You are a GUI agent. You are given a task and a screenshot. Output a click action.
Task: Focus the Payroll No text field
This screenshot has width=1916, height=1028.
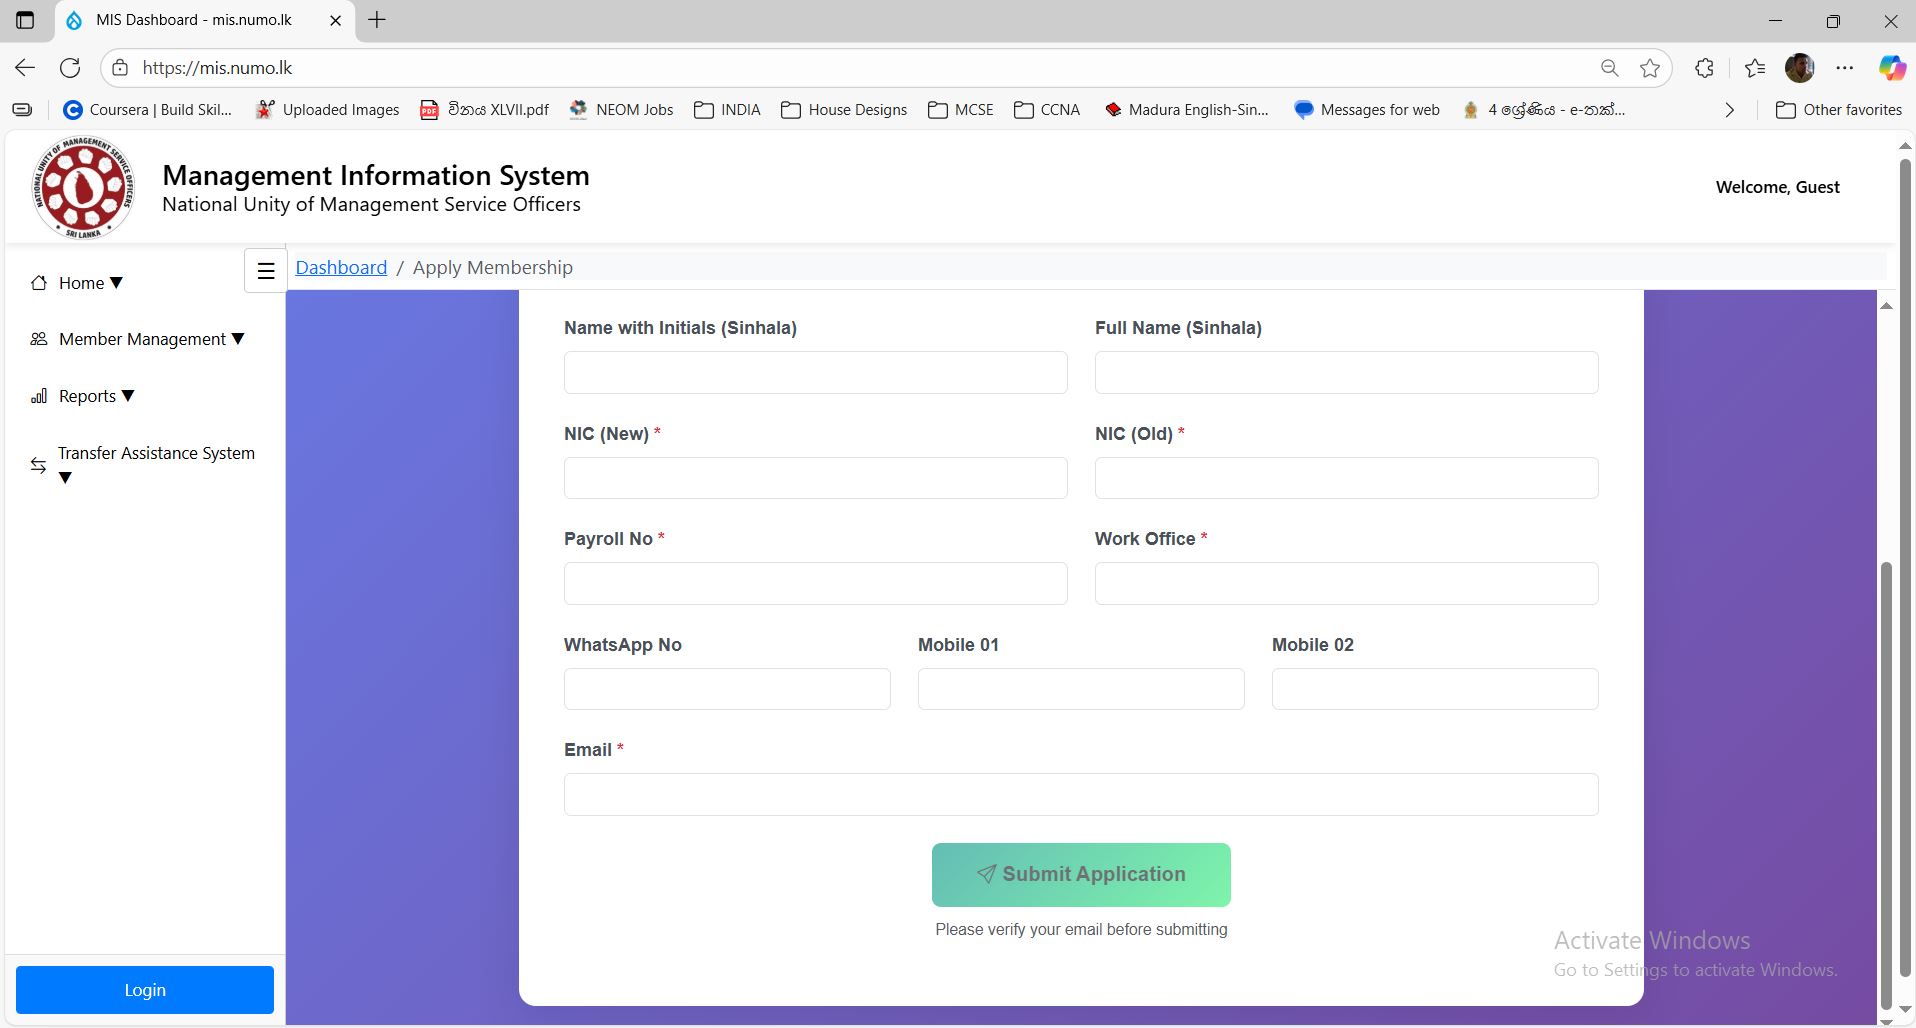(815, 584)
